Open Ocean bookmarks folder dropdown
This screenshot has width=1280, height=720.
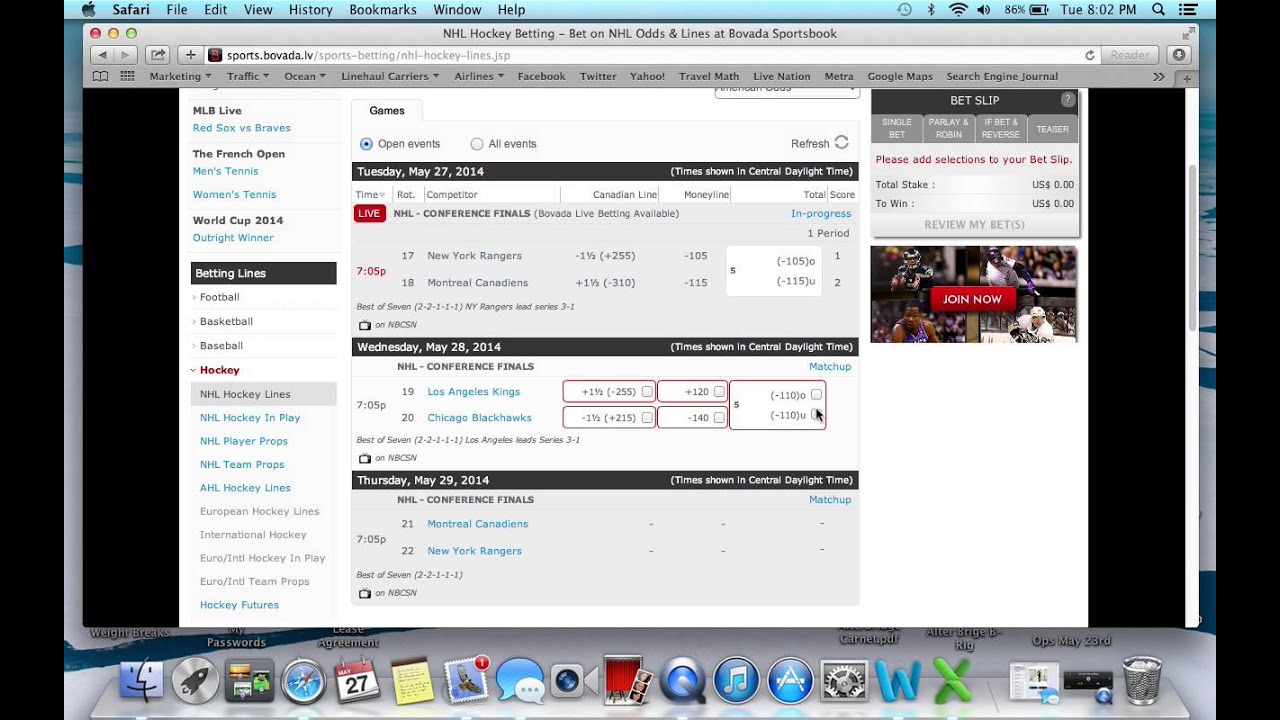point(305,76)
